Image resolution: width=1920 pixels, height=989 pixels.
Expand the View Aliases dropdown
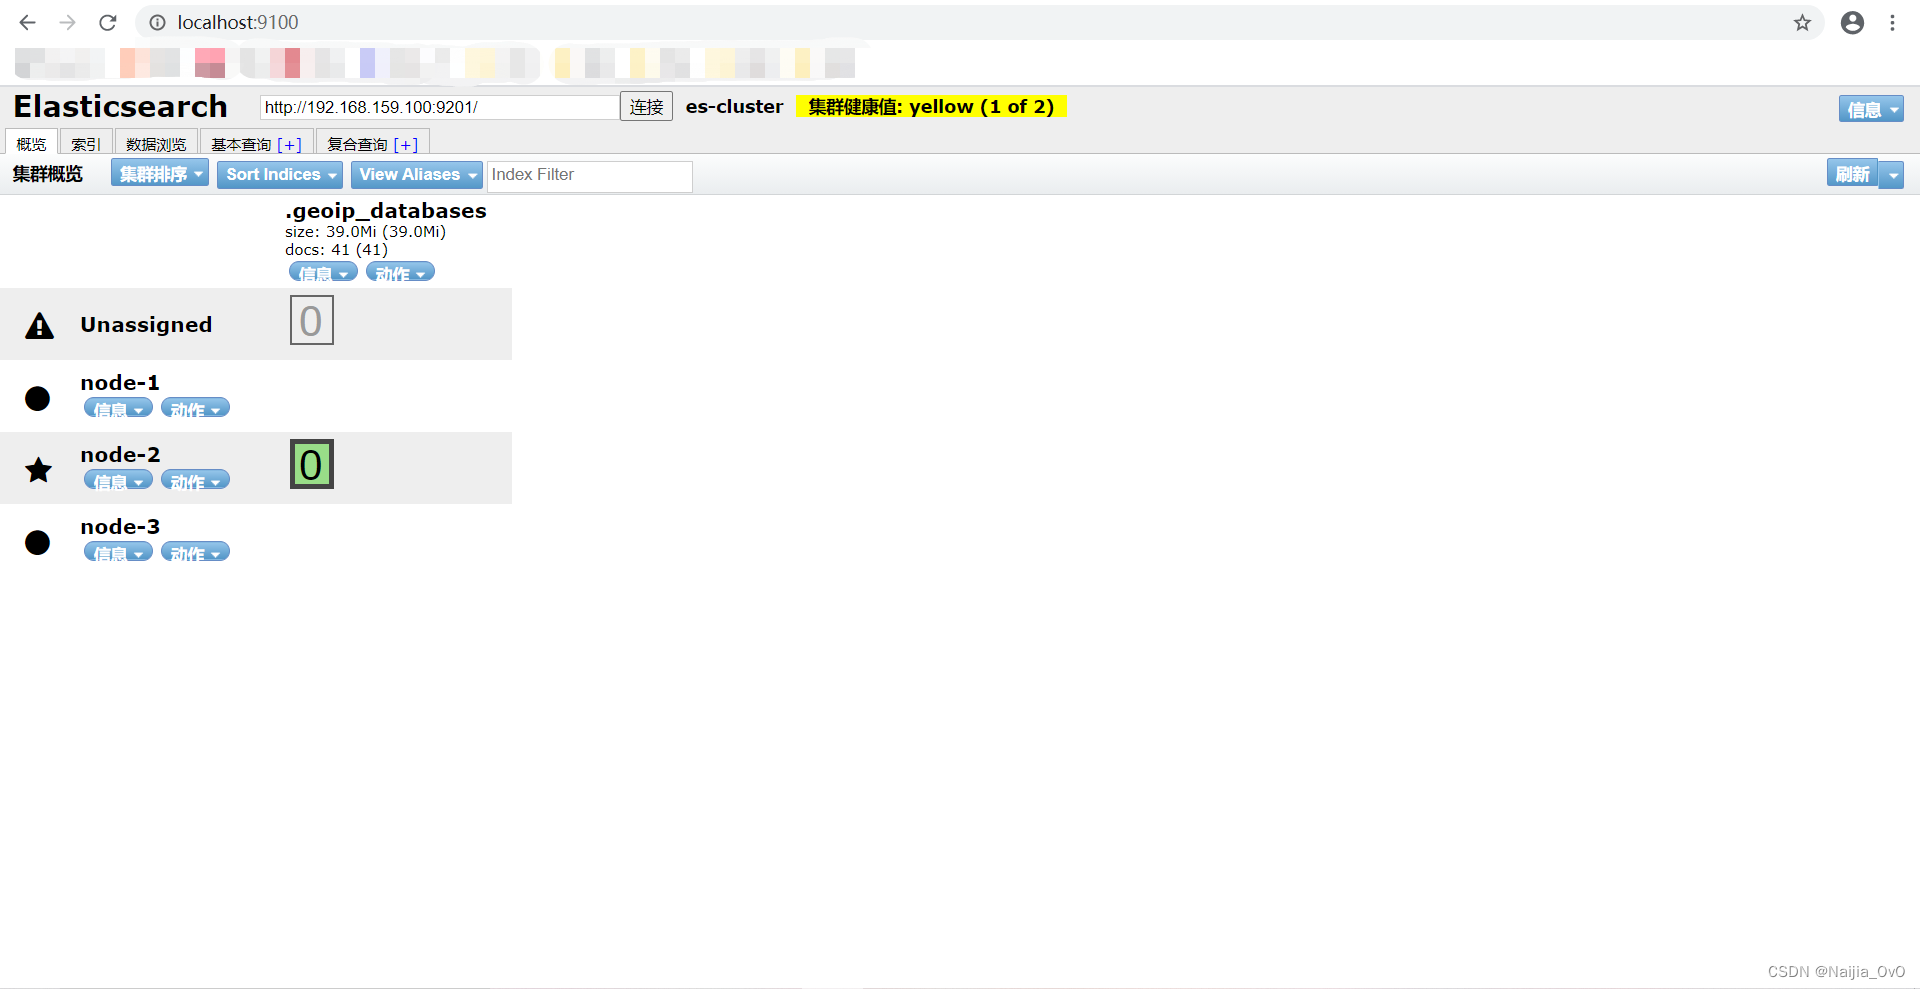coord(417,175)
